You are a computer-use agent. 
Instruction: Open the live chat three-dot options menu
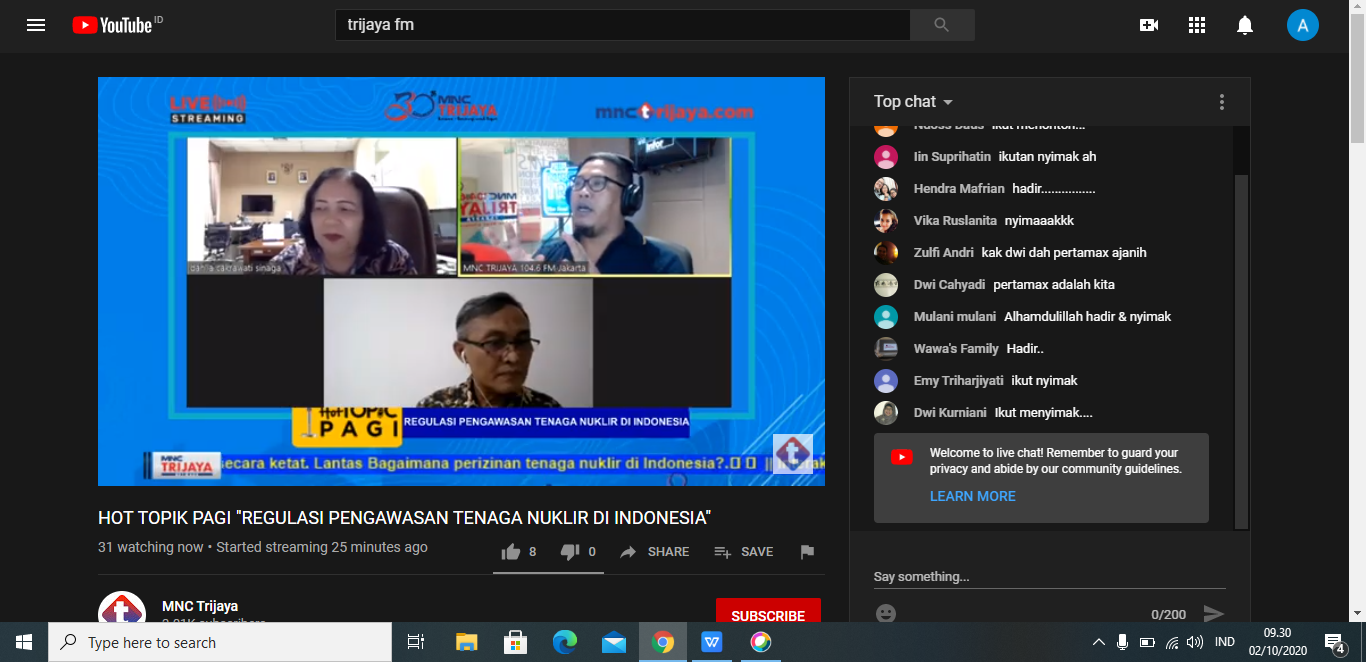pos(1221,102)
